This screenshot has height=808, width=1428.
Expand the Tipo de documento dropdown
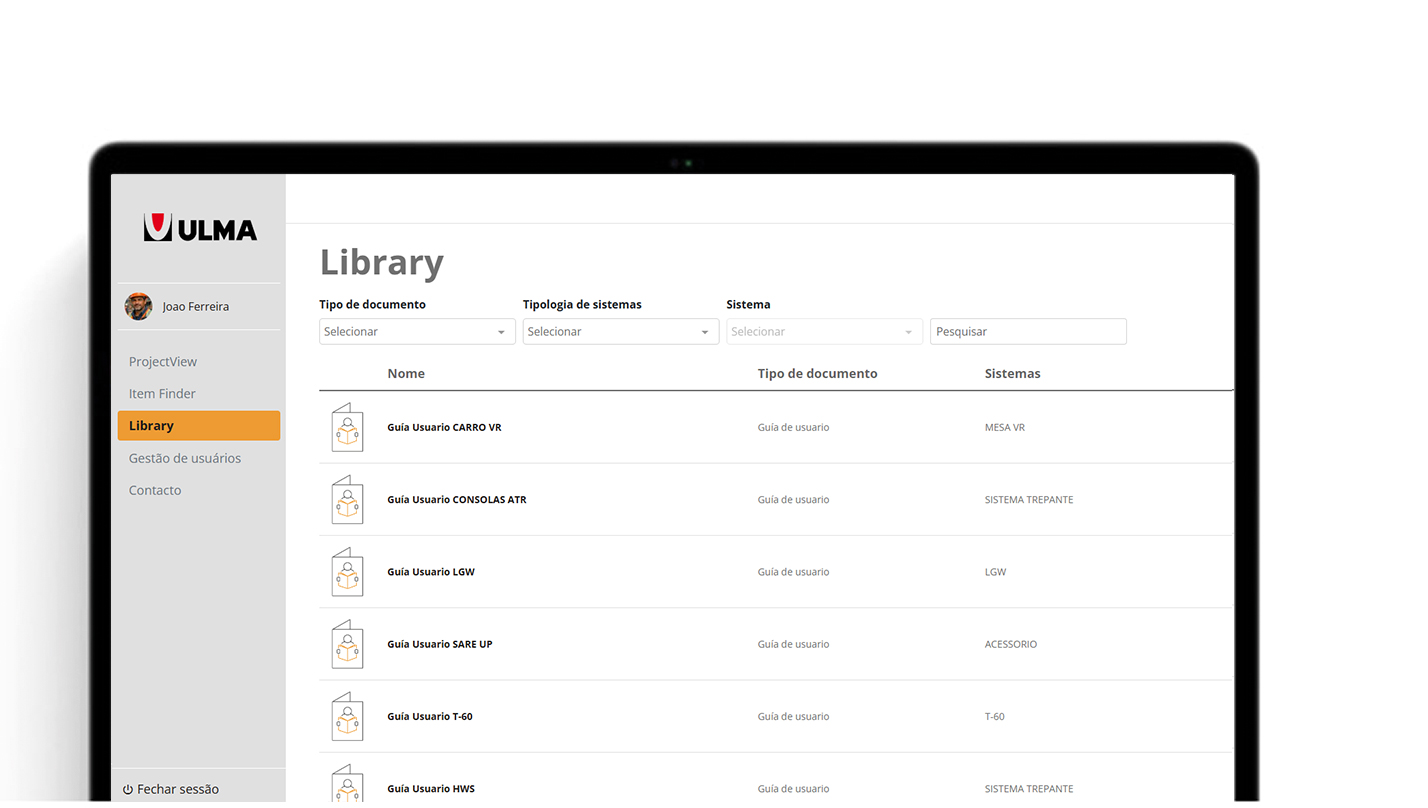point(417,332)
